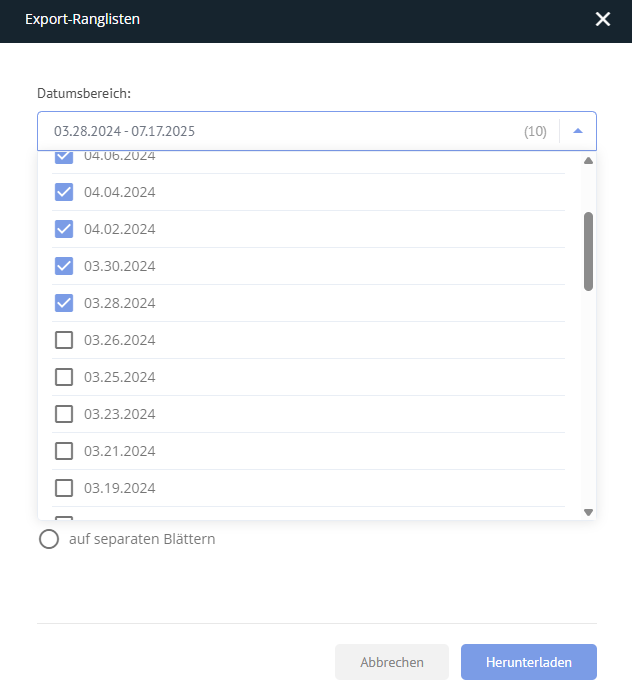
Task: Click the Herunterladen button
Action: 529,662
